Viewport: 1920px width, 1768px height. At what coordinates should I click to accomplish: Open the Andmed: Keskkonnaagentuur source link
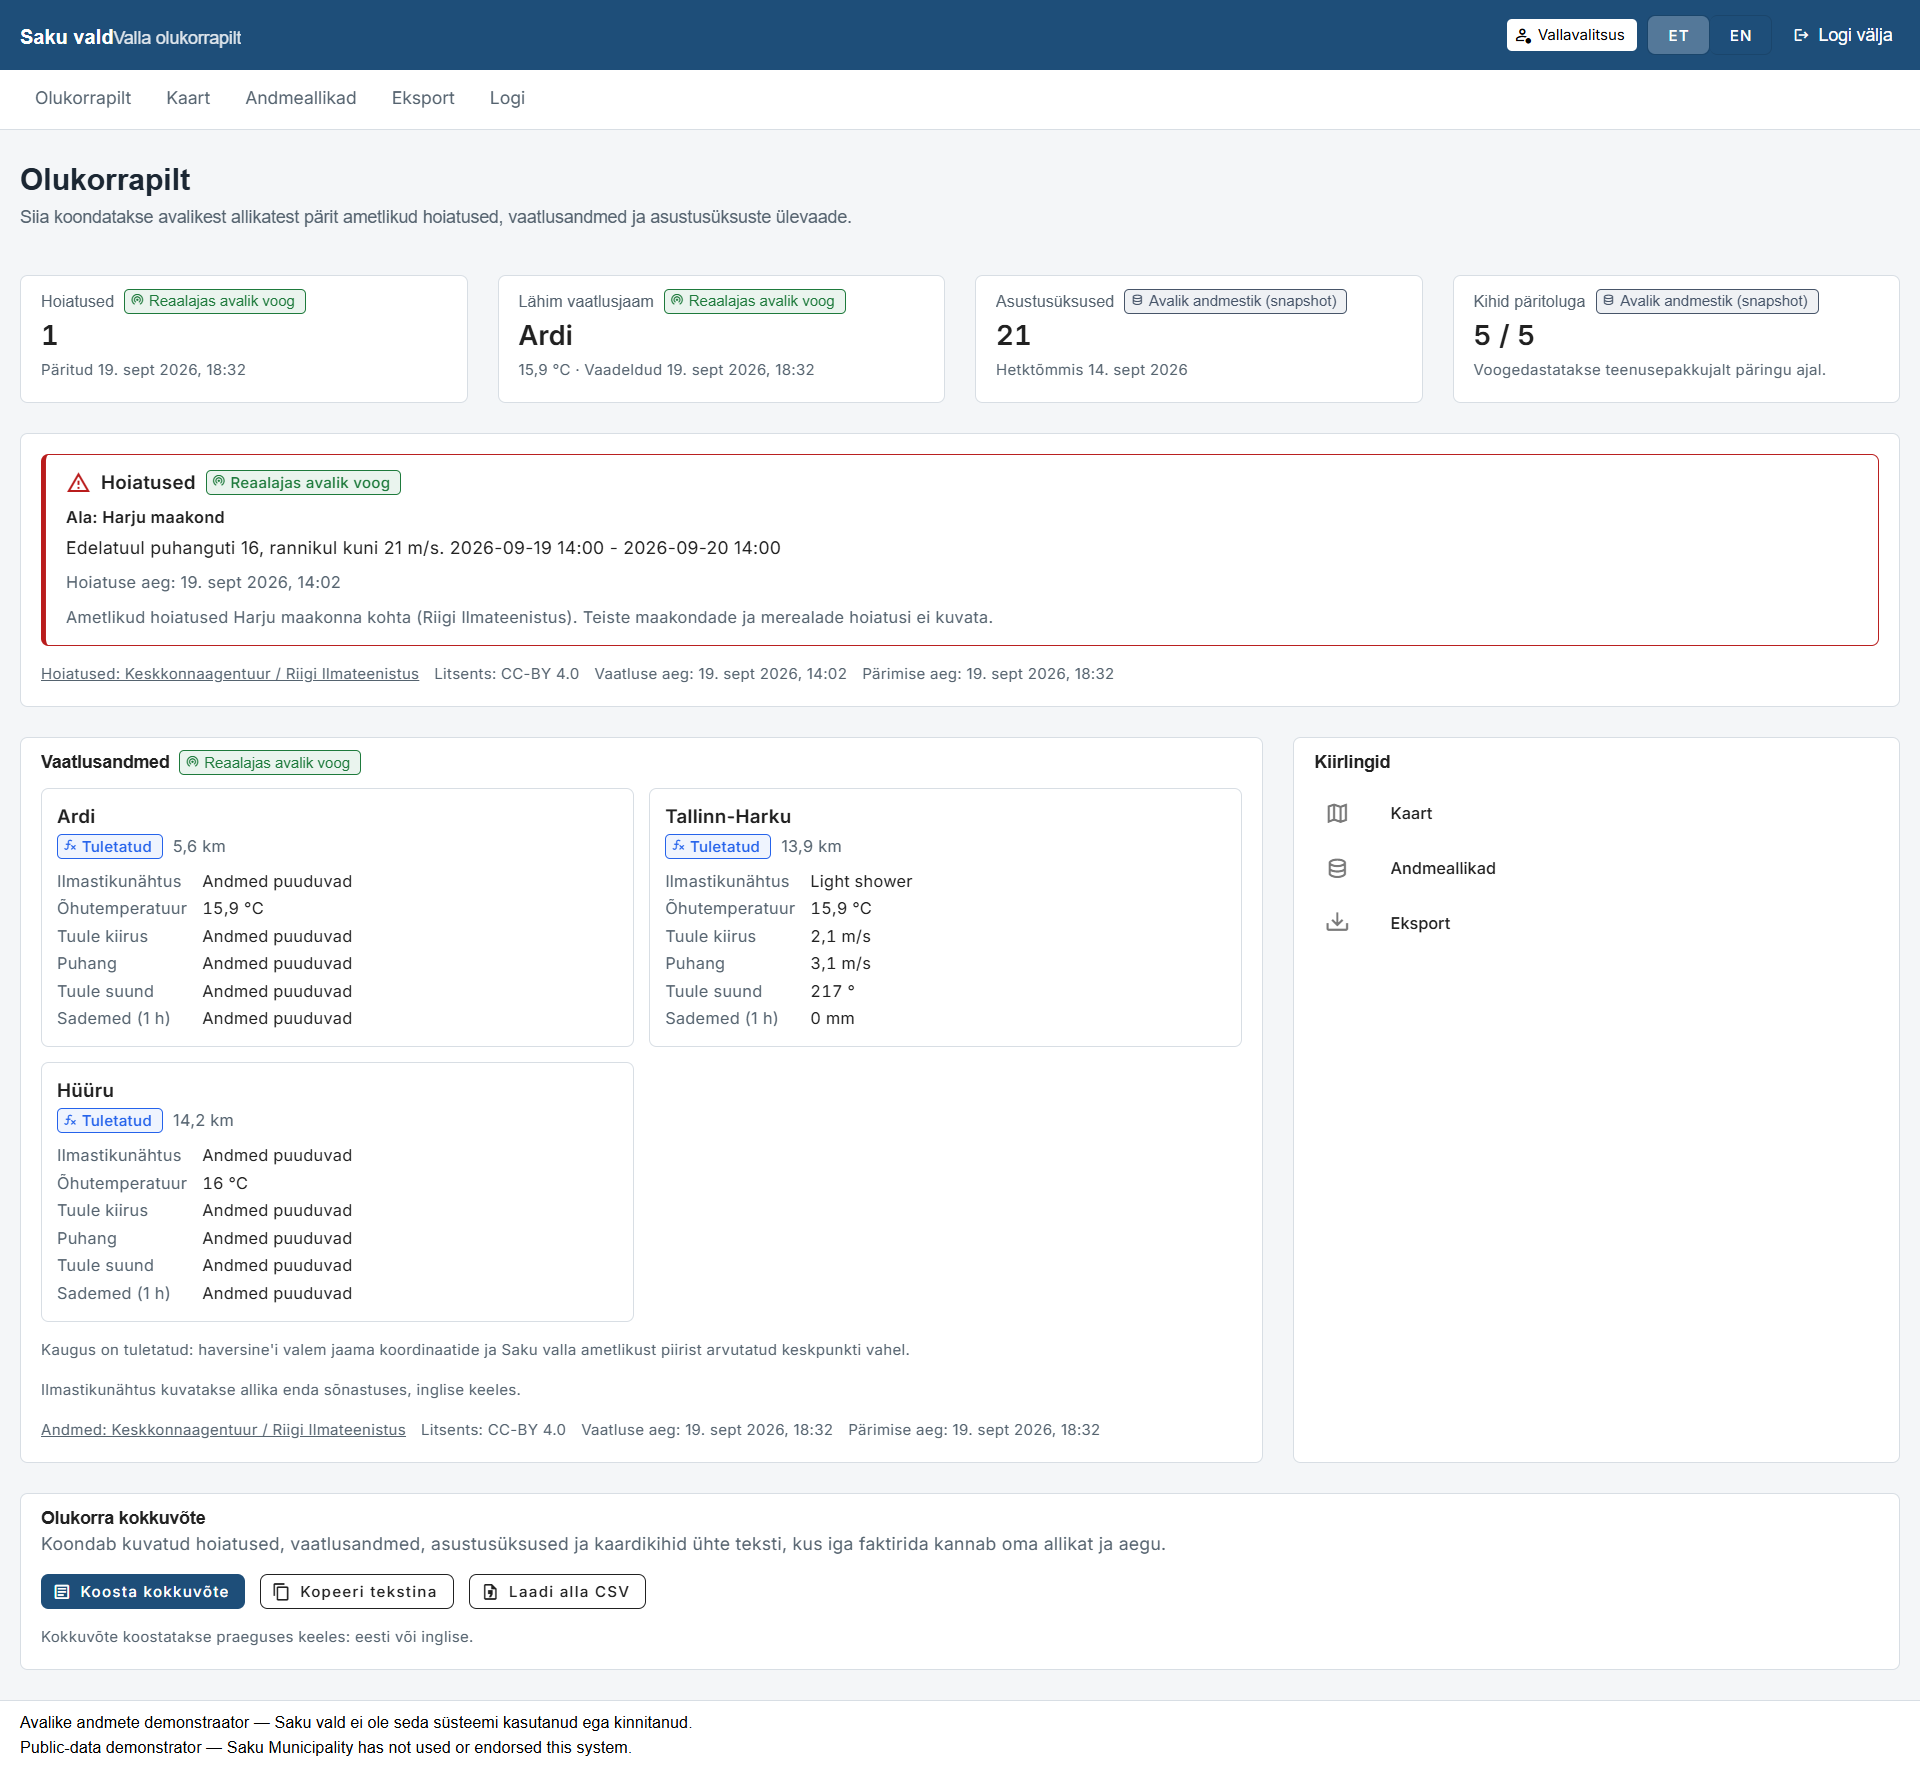click(223, 1430)
